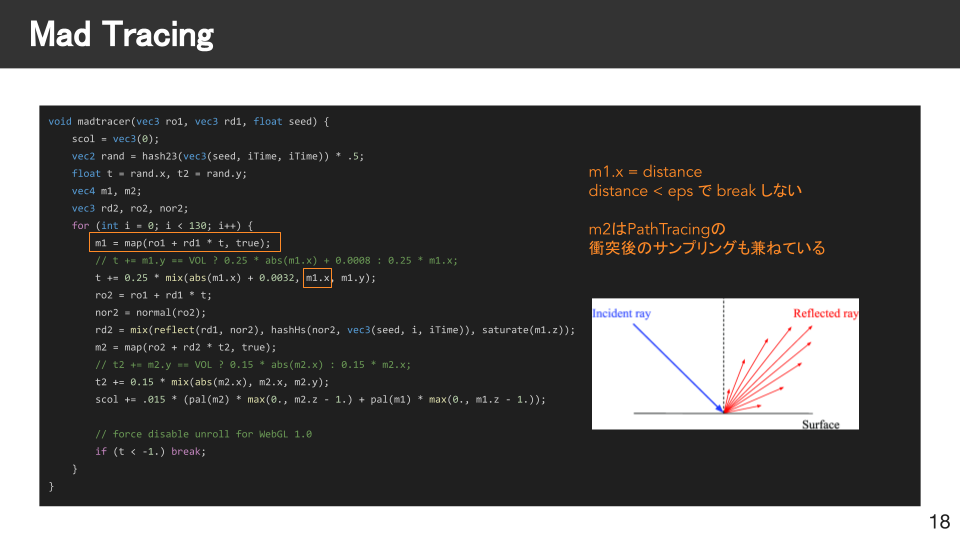Click the "Incident ray" diagram label
960x540 pixels.
coord(621,314)
